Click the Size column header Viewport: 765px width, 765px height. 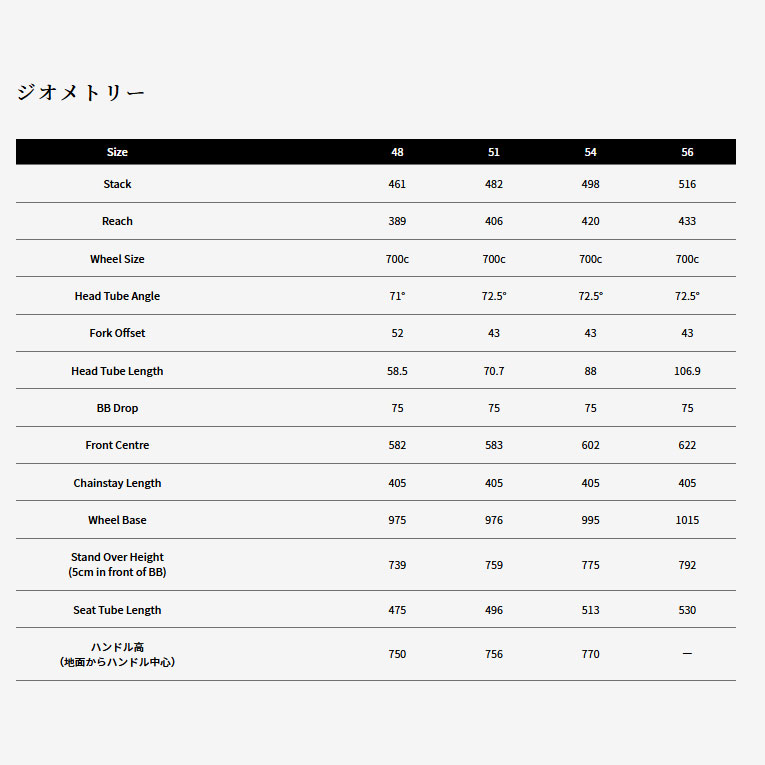[x=117, y=152]
